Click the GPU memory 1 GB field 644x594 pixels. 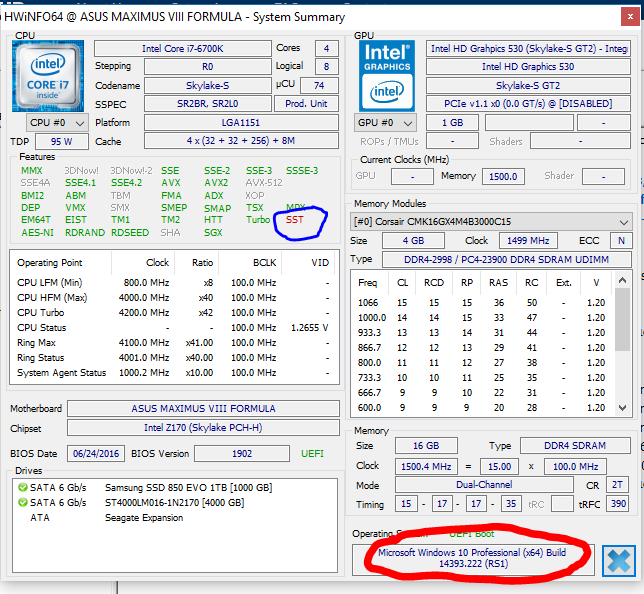[x=452, y=123]
